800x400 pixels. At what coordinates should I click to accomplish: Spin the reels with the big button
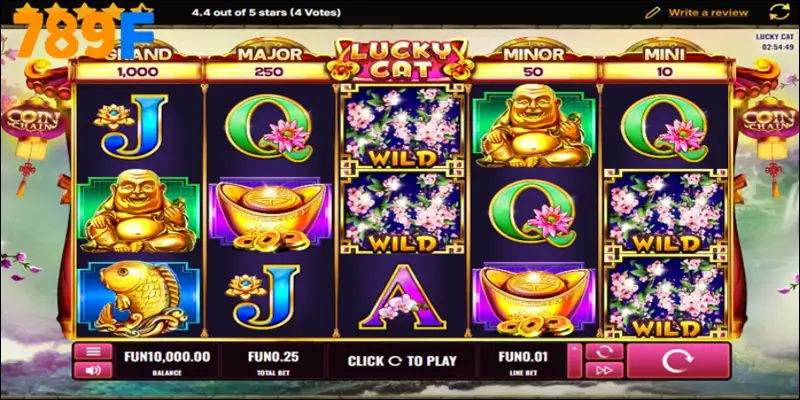tap(678, 361)
